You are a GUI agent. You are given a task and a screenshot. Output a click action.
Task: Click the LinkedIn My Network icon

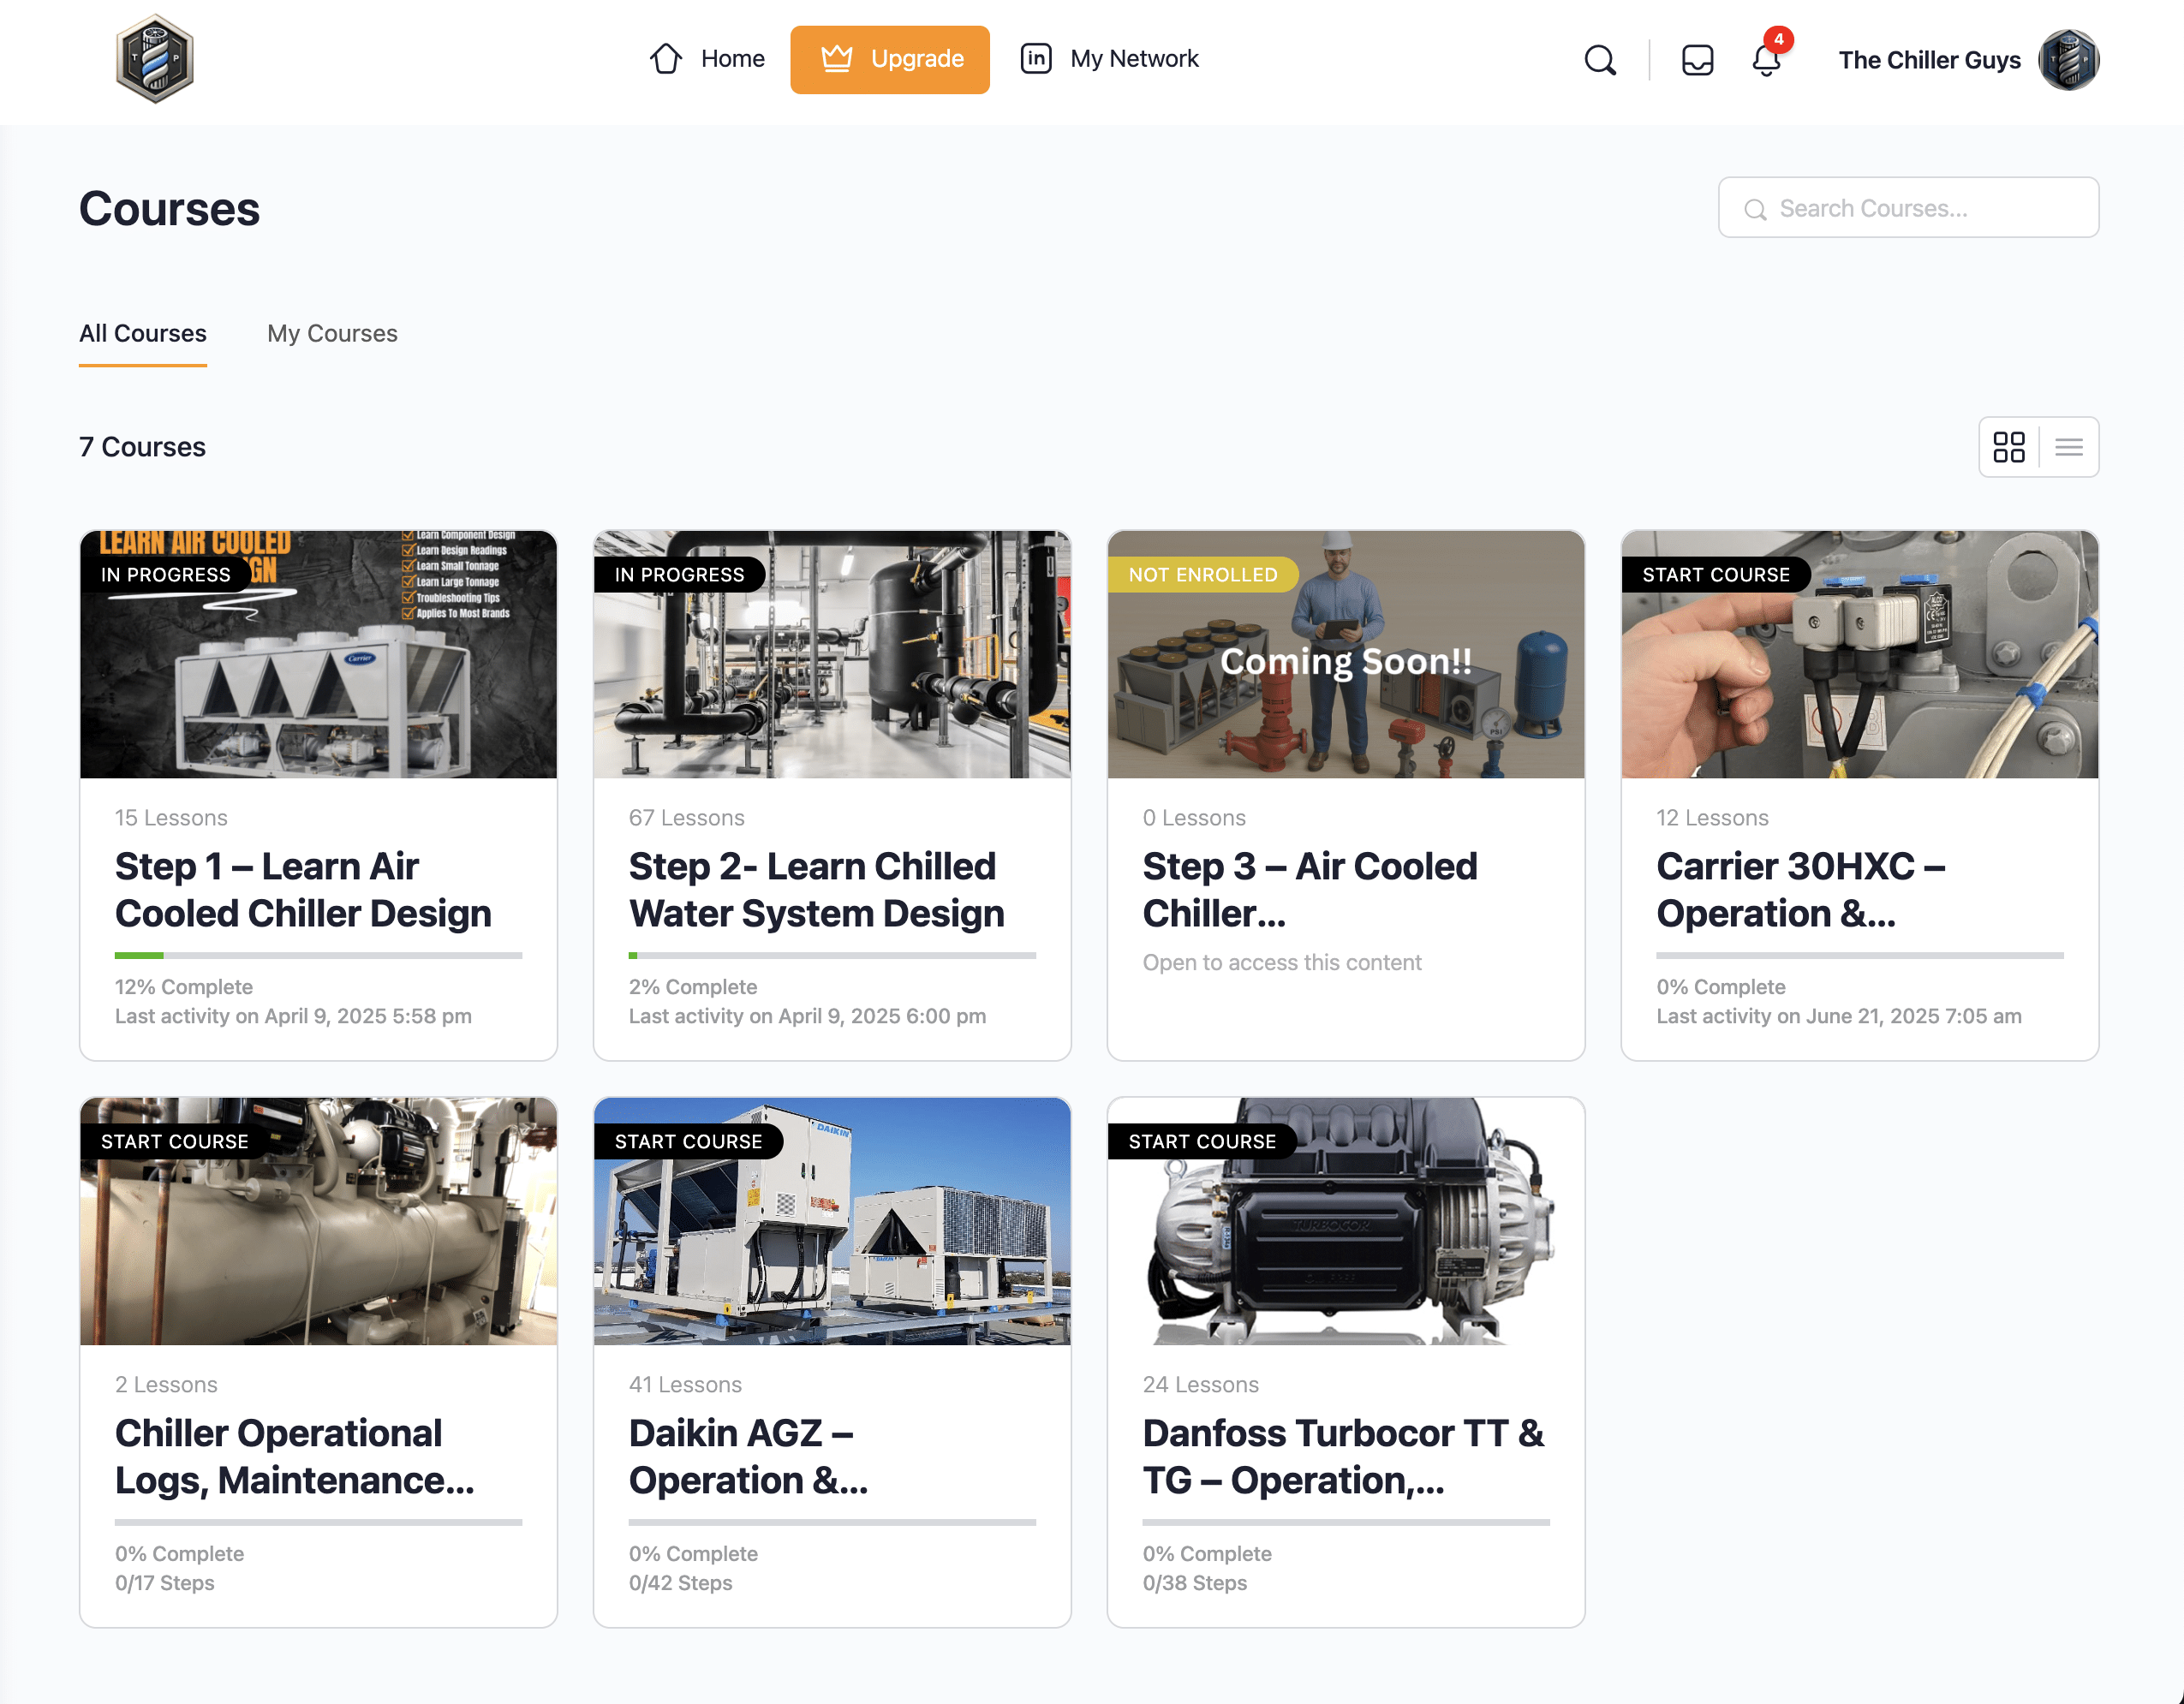(1036, 59)
